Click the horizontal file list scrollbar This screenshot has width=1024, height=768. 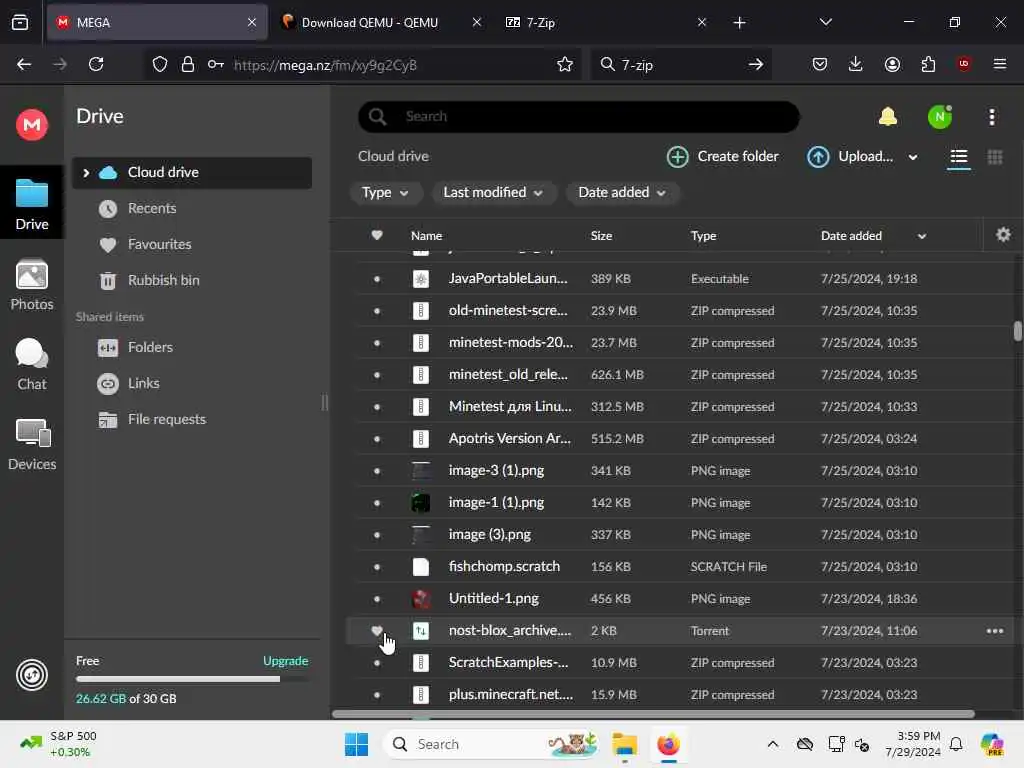653,714
